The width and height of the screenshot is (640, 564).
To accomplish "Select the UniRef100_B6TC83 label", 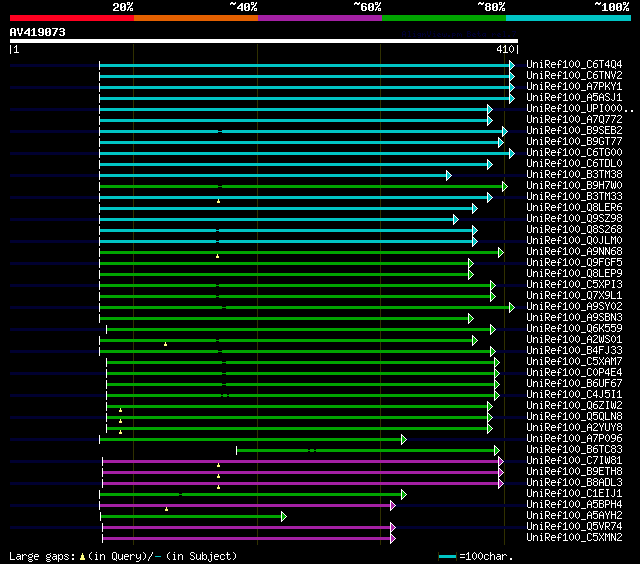I will [574, 450].
